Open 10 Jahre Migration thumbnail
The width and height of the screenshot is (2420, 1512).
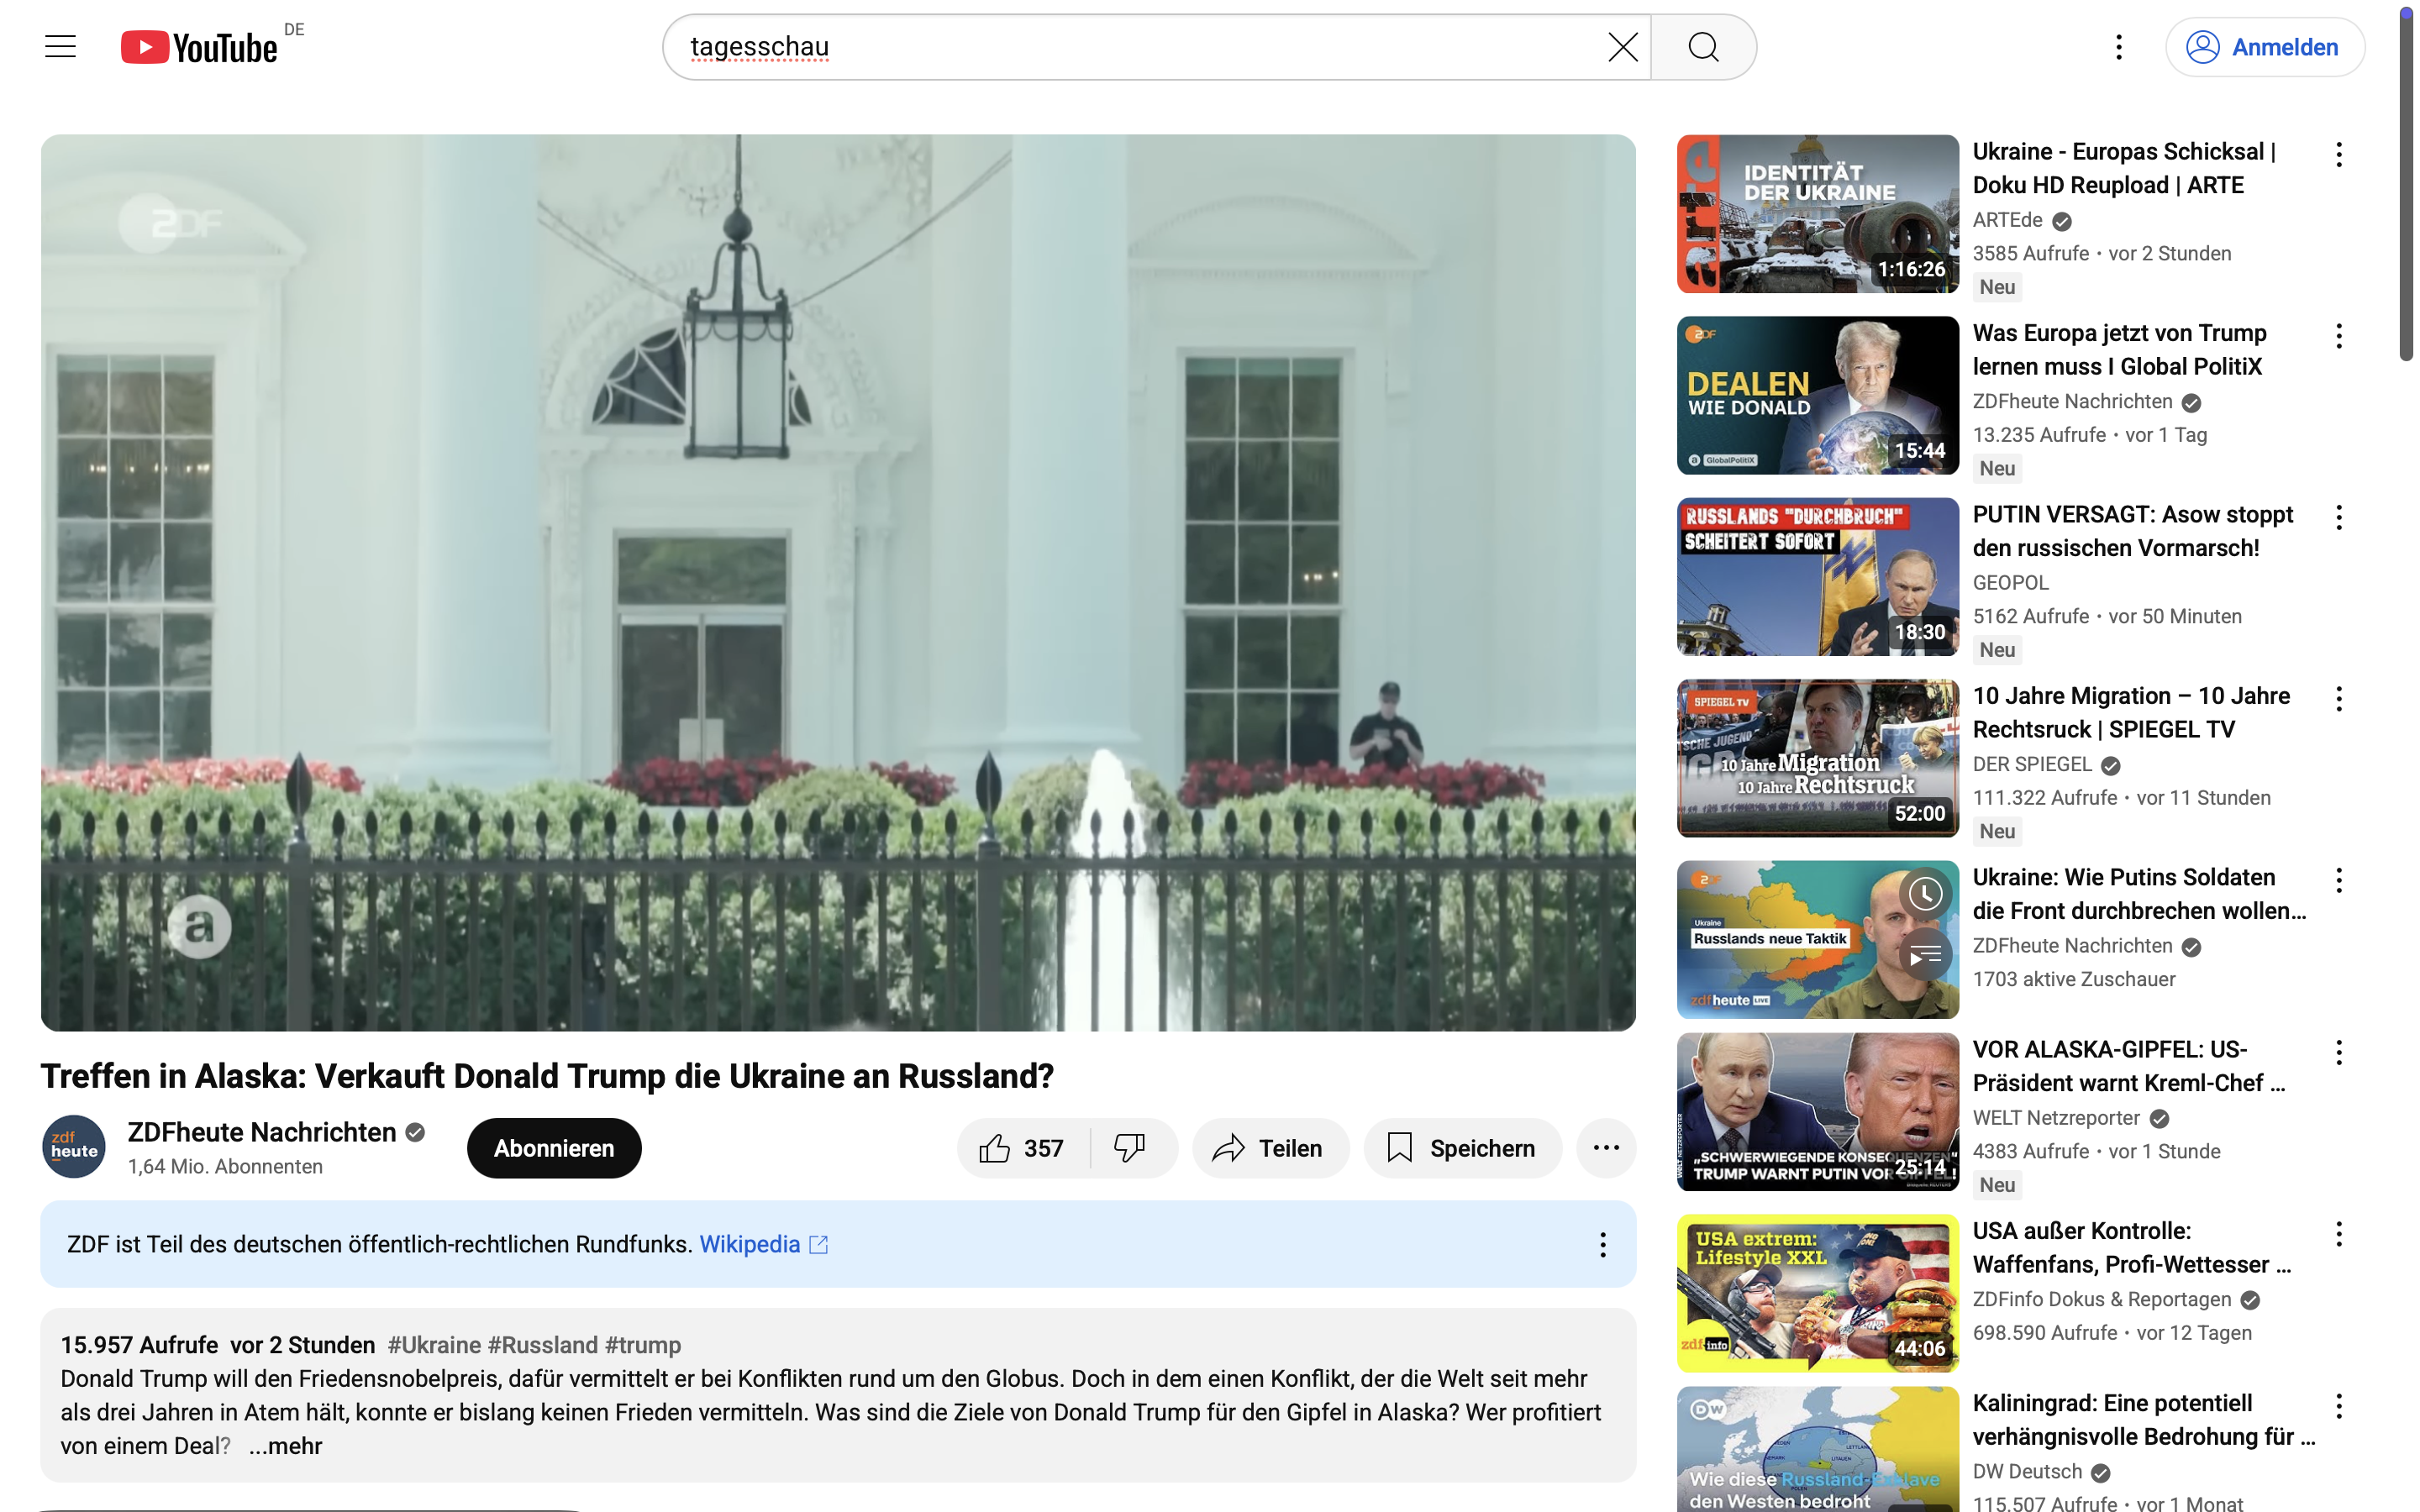pyautogui.click(x=1817, y=758)
